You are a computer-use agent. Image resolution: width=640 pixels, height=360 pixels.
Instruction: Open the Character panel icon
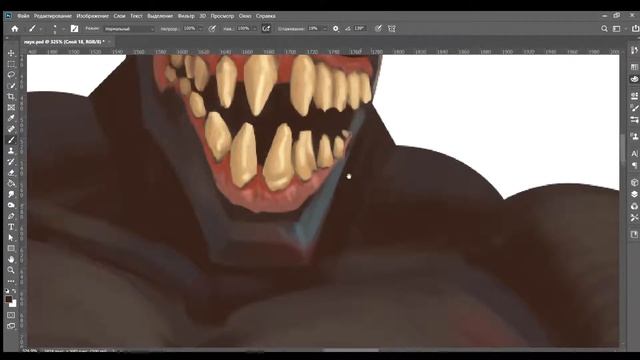point(634,153)
